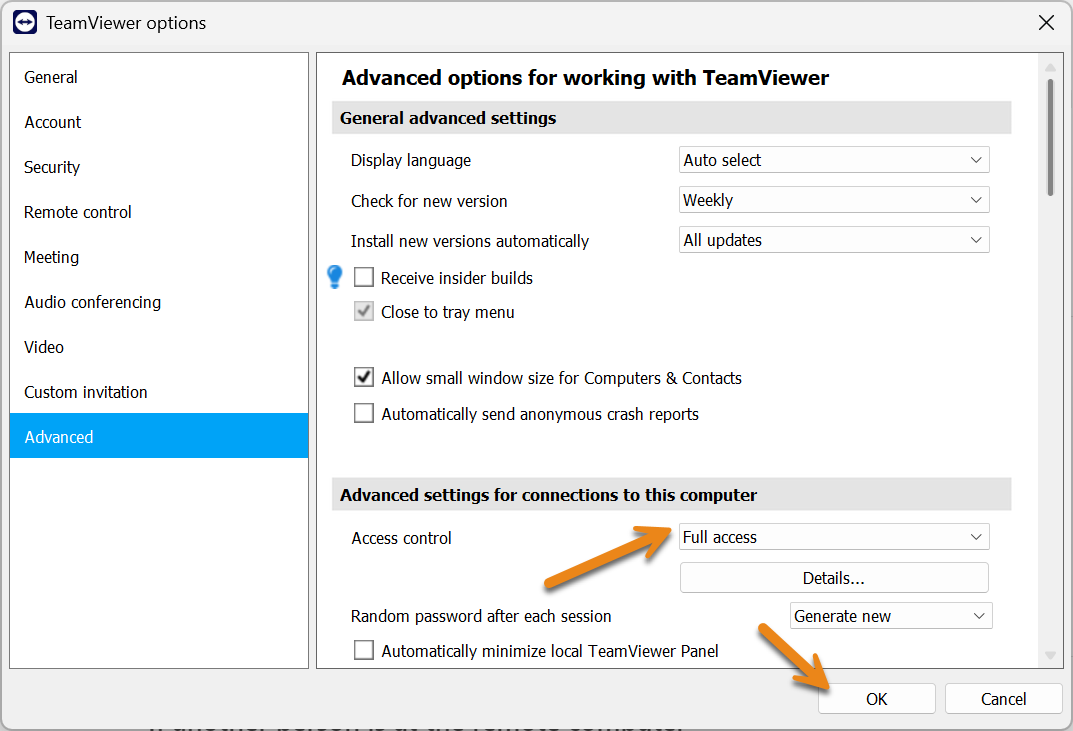Image resolution: width=1073 pixels, height=731 pixels.
Task: Click the scrollbar down arrow
Action: pyautogui.click(x=1050, y=656)
